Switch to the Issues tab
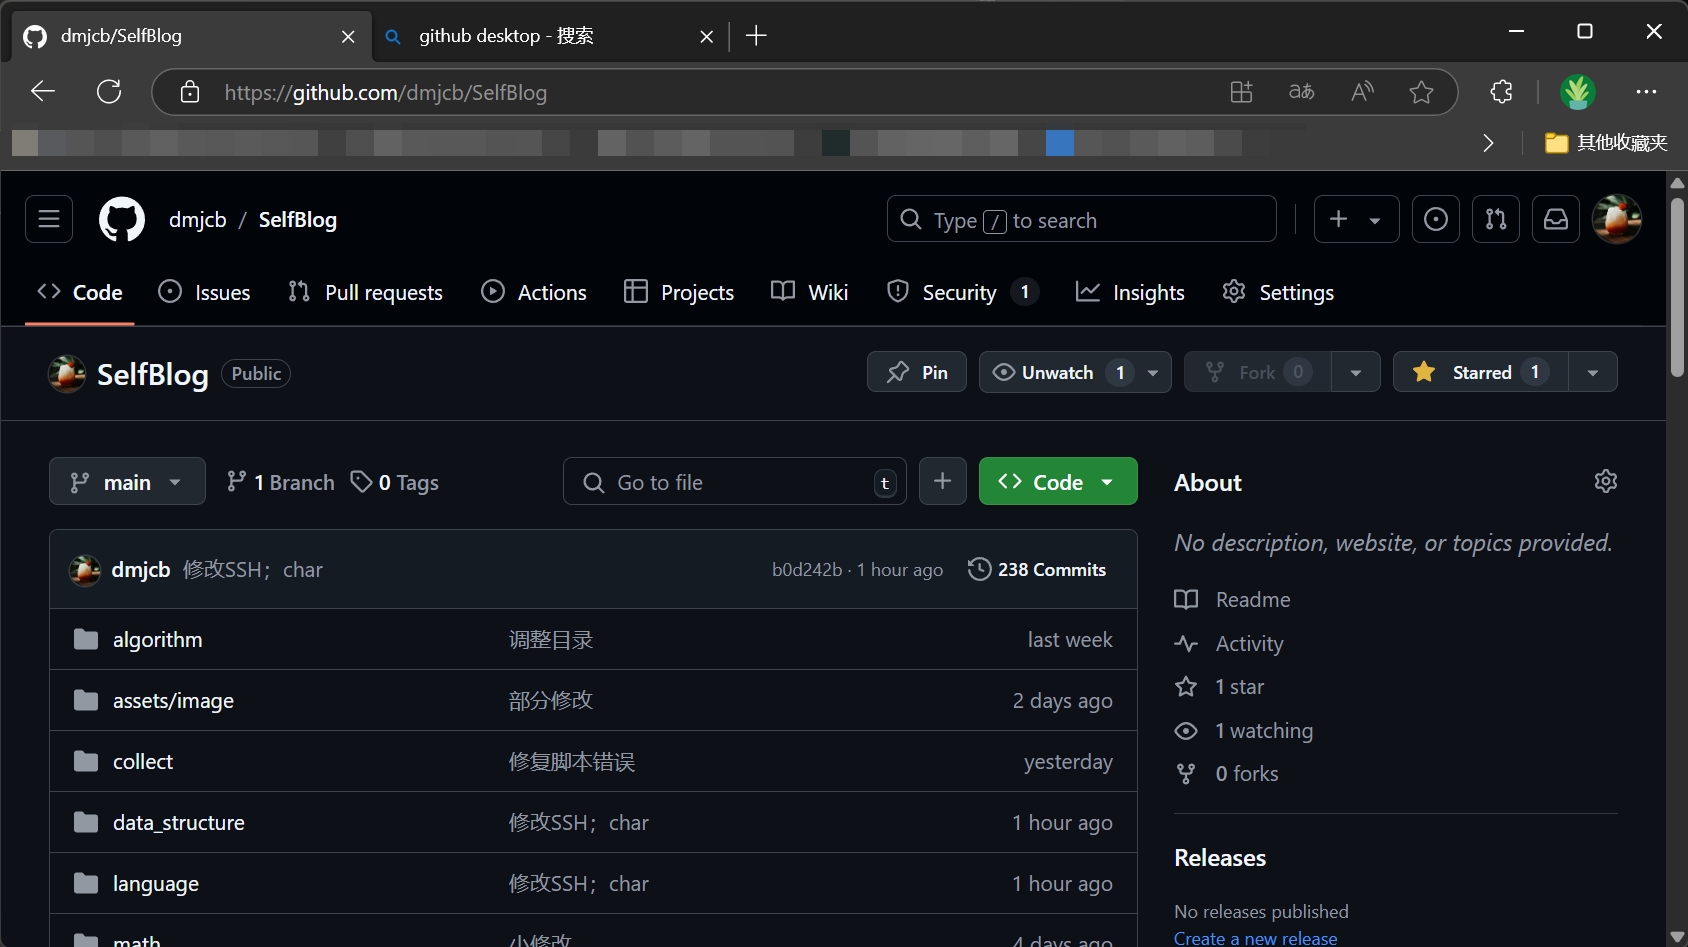Image resolution: width=1688 pixels, height=947 pixels. 205,292
